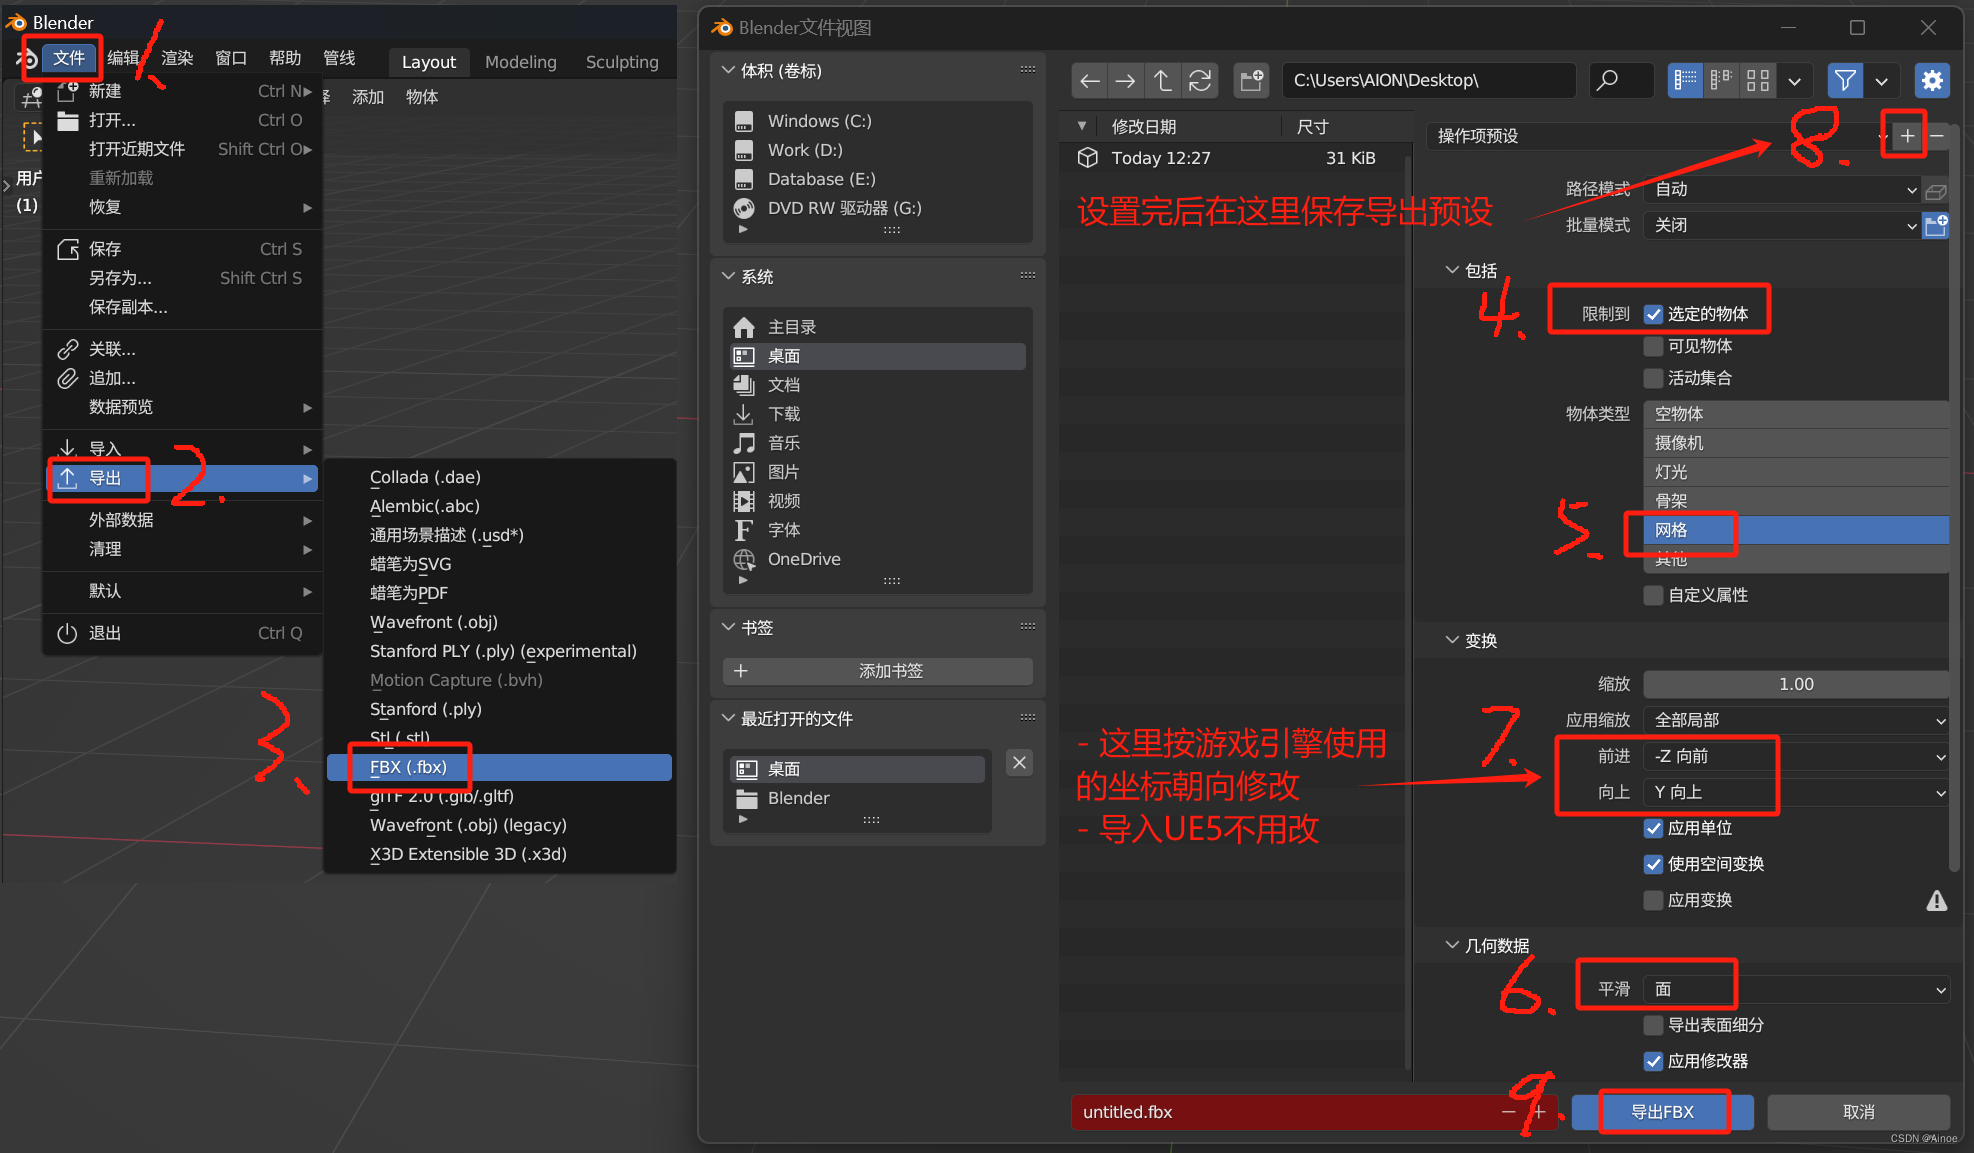Collapse the 包括 include section

1452,271
